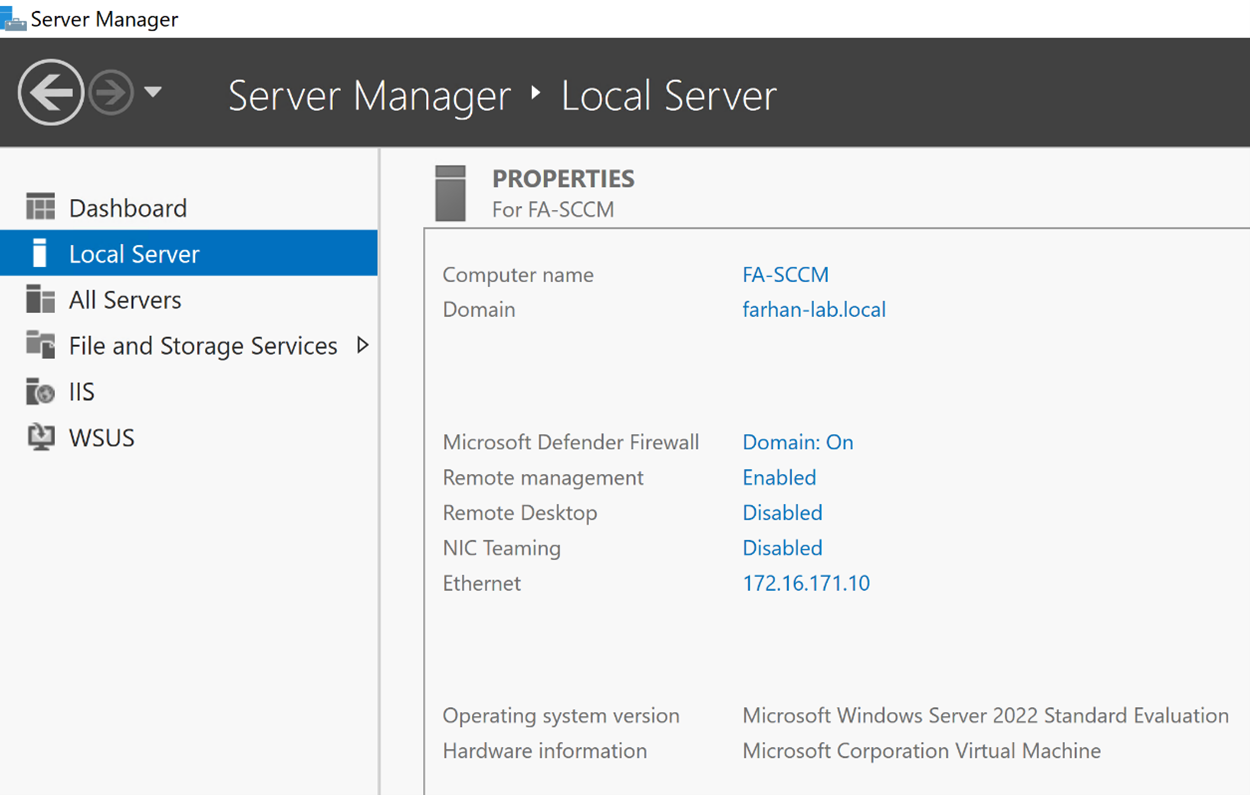Click the Server Manager breadcrumb title

[369, 96]
